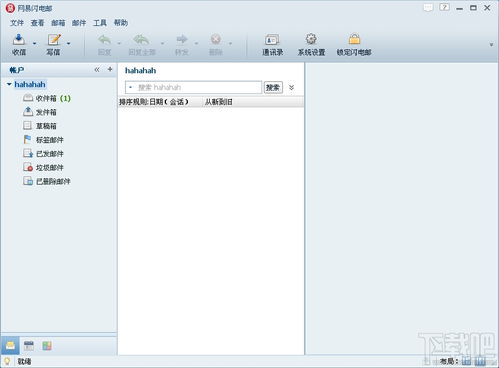Click the question mark help icon in title bar
Screen dimensions: 499x368
[x=444, y=7]
